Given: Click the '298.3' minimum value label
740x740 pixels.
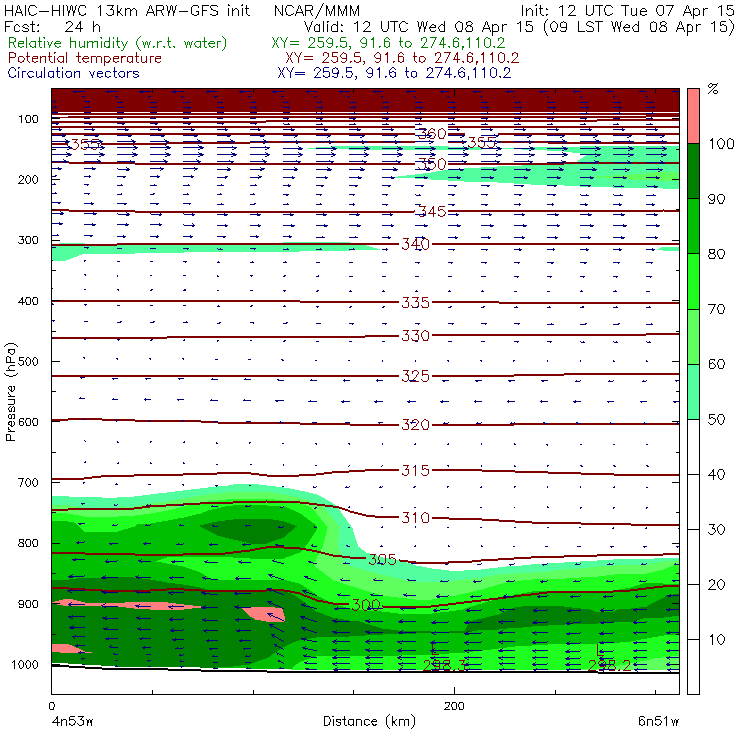Looking at the screenshot, I should point(445,665).
